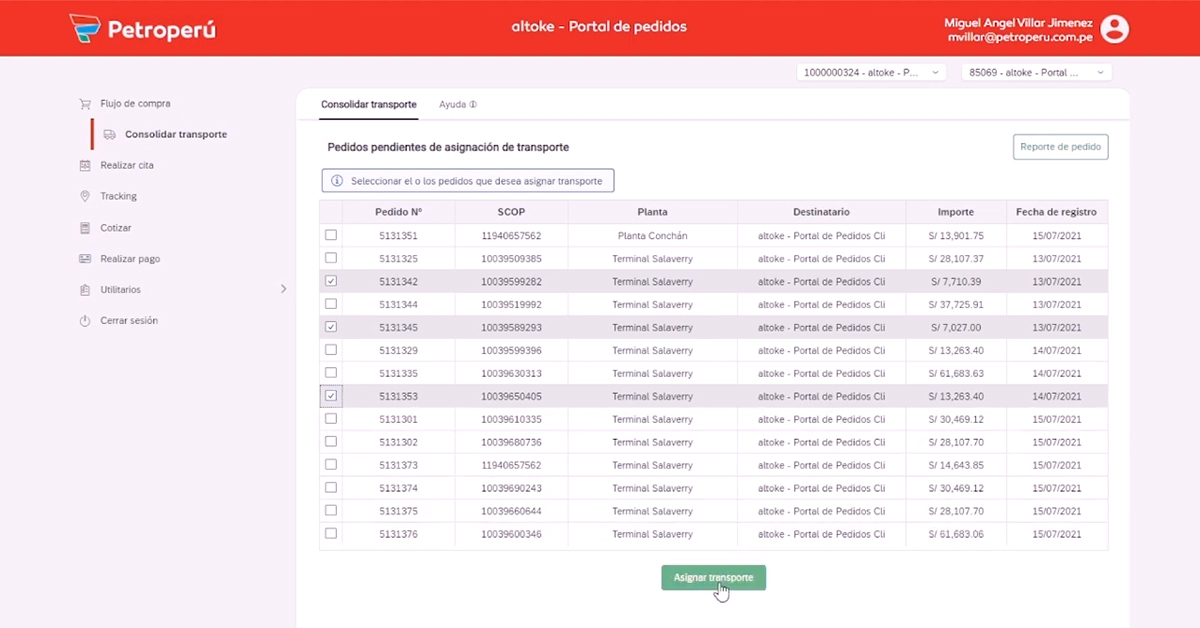Click the Cerrar sesión power icon

(85, 321)
